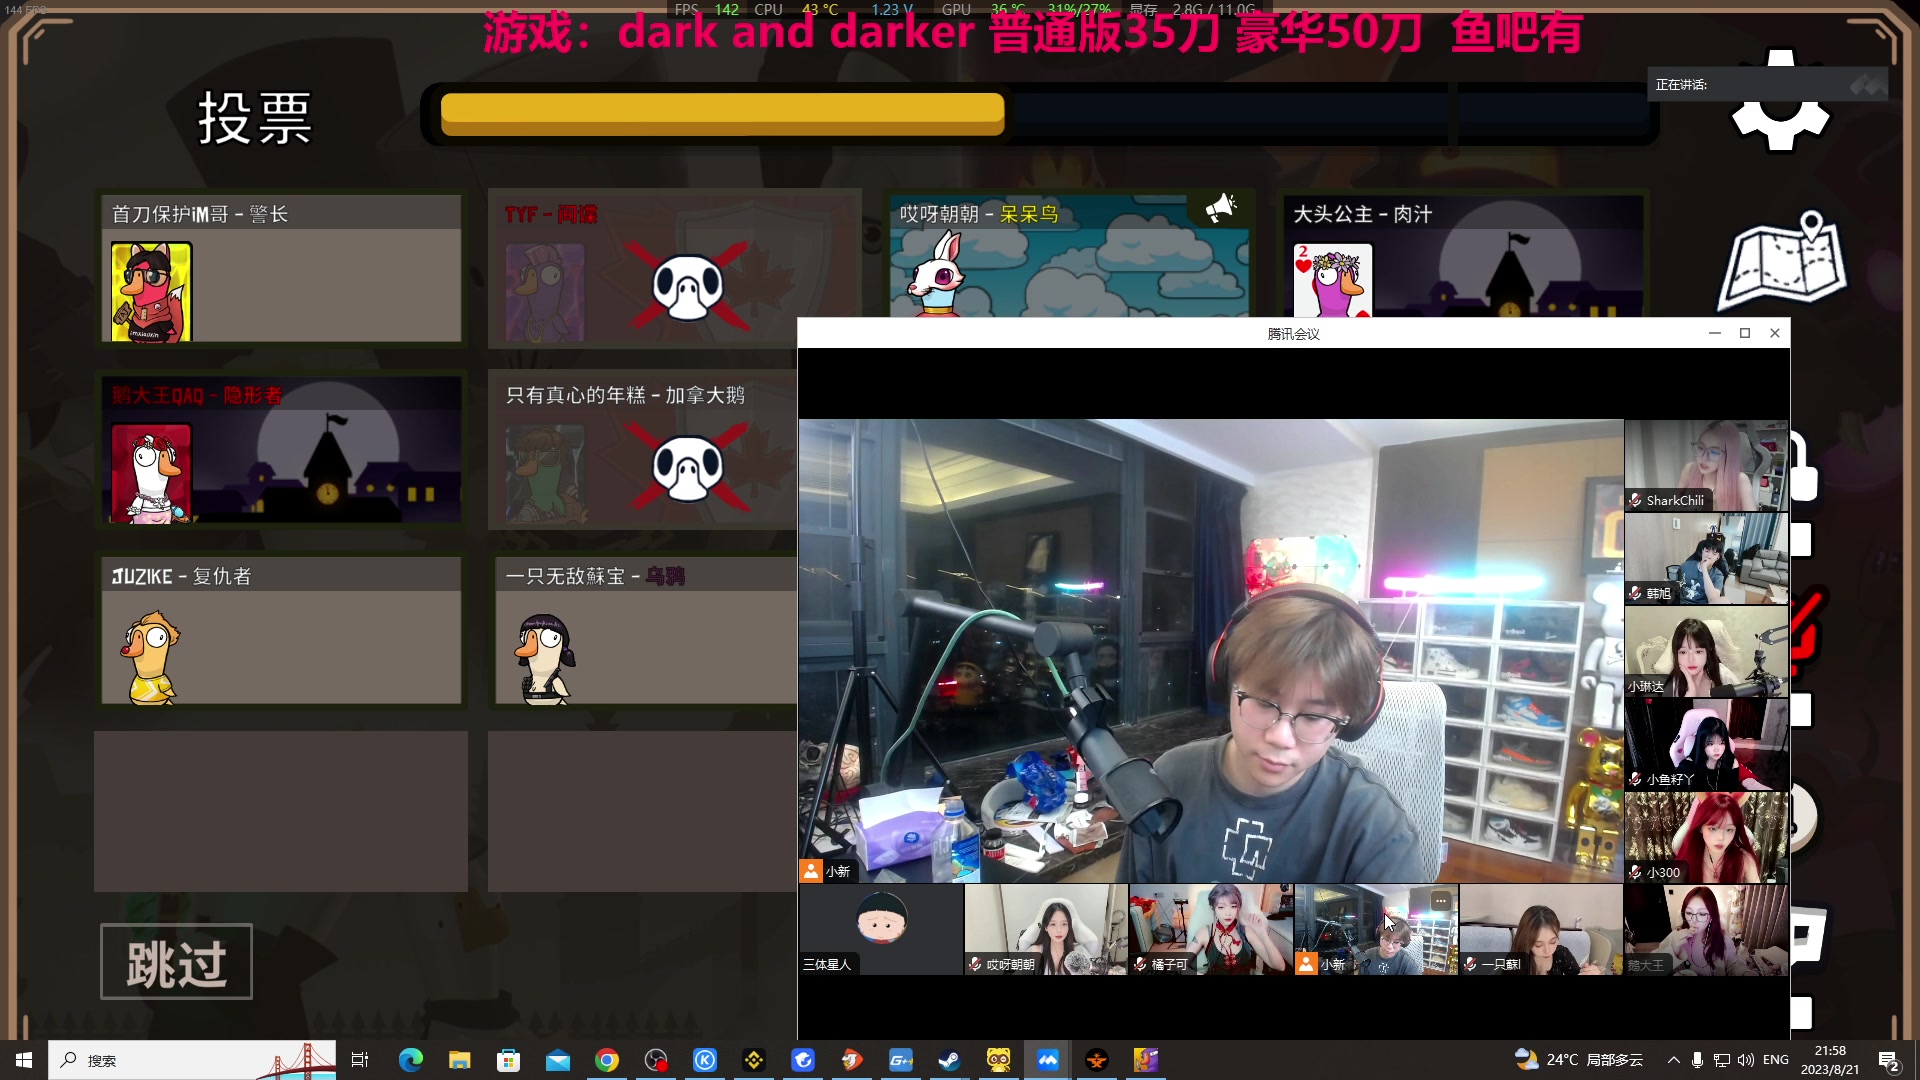
Task: Open Steam from the taskbar
Action: [949, 1060]
